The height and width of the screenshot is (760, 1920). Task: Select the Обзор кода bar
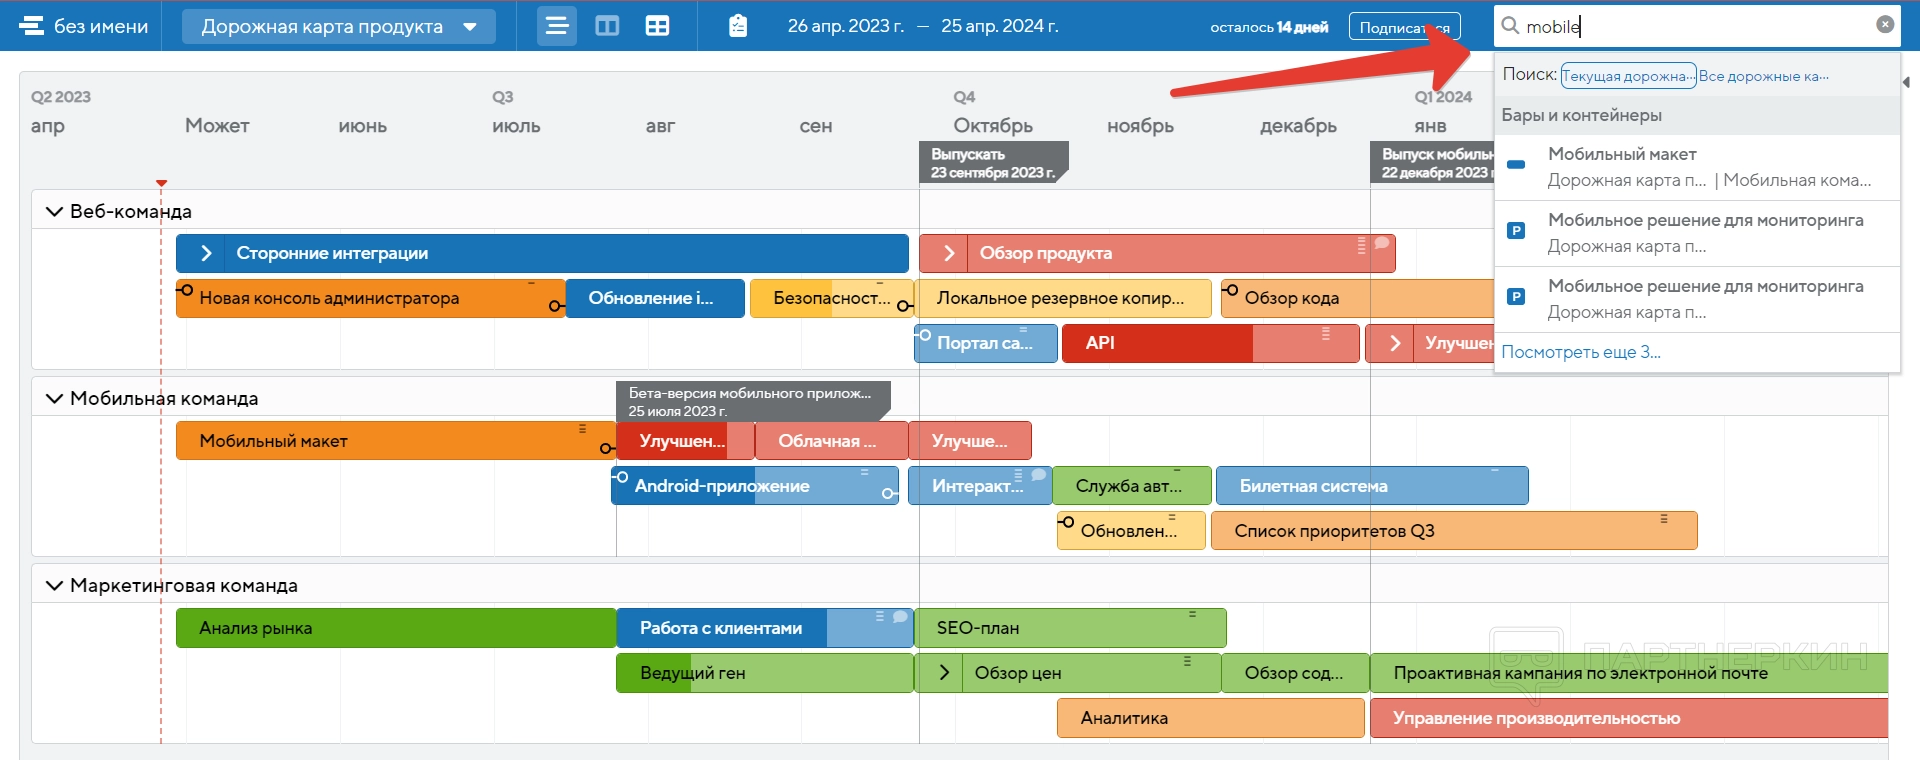tap(1357, 298)
